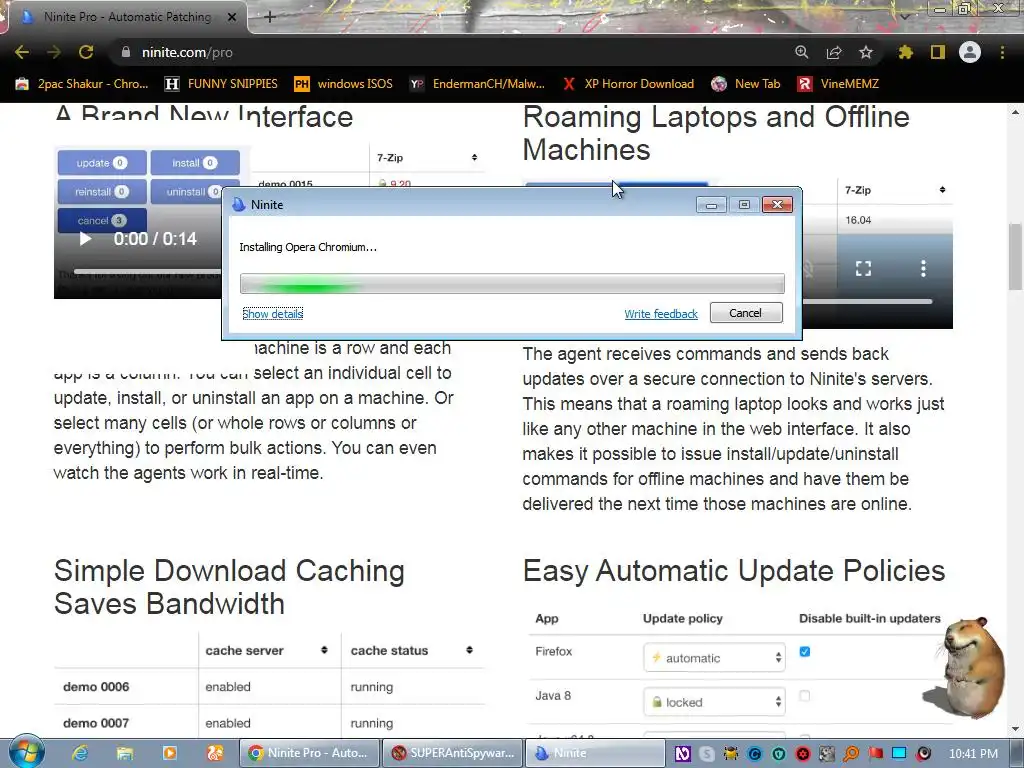Bookmark this page with the star icon
The width and height of the screenshot is (1024, 768).
click(x=866, y=52)
